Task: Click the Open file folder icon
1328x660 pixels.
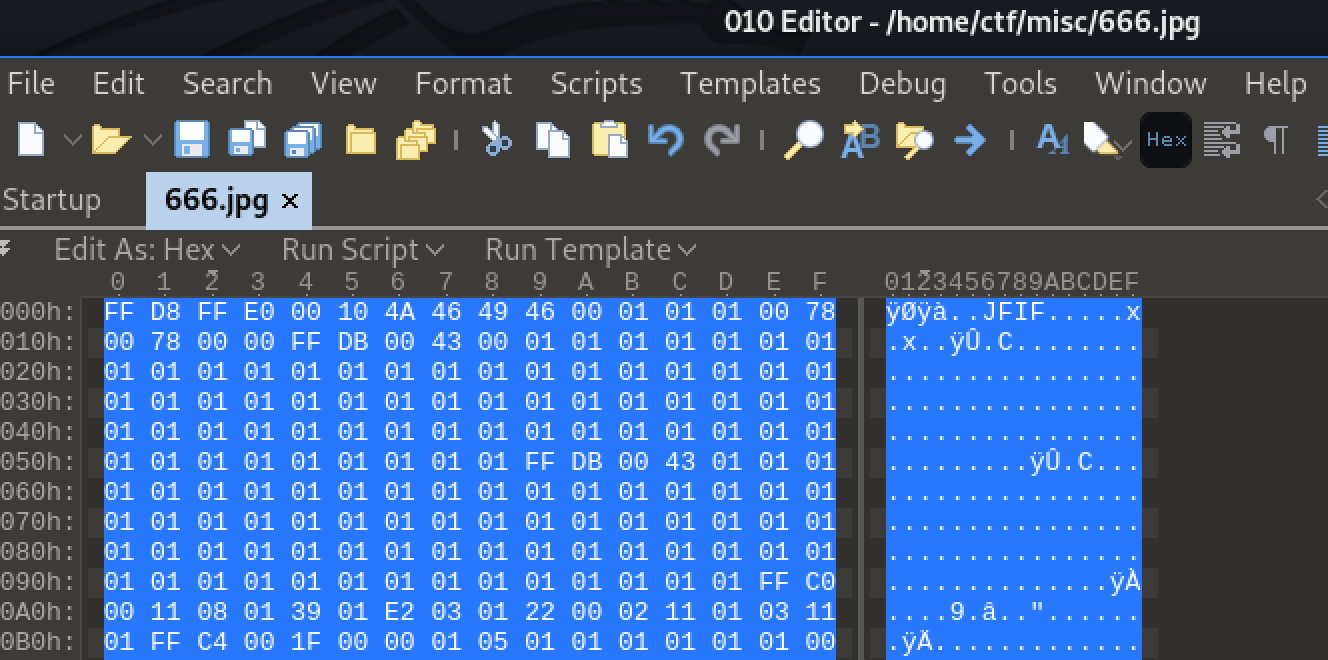Action: [112, 140]
